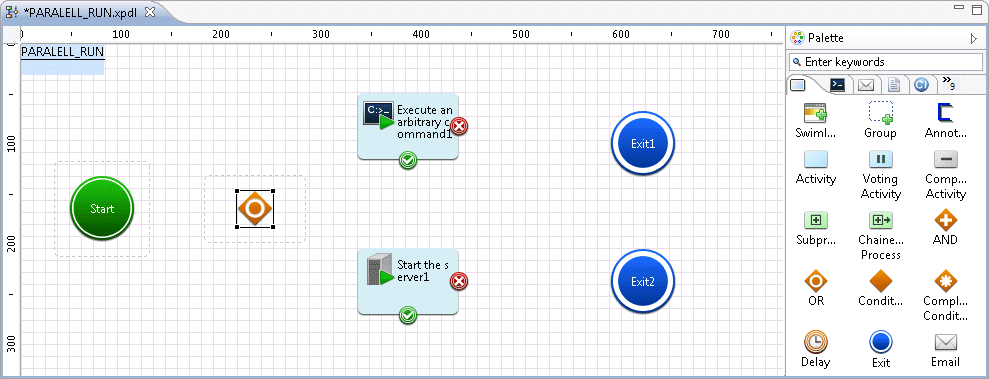
Task: Select the Delay clock palette item
Action: click(816, 350)
